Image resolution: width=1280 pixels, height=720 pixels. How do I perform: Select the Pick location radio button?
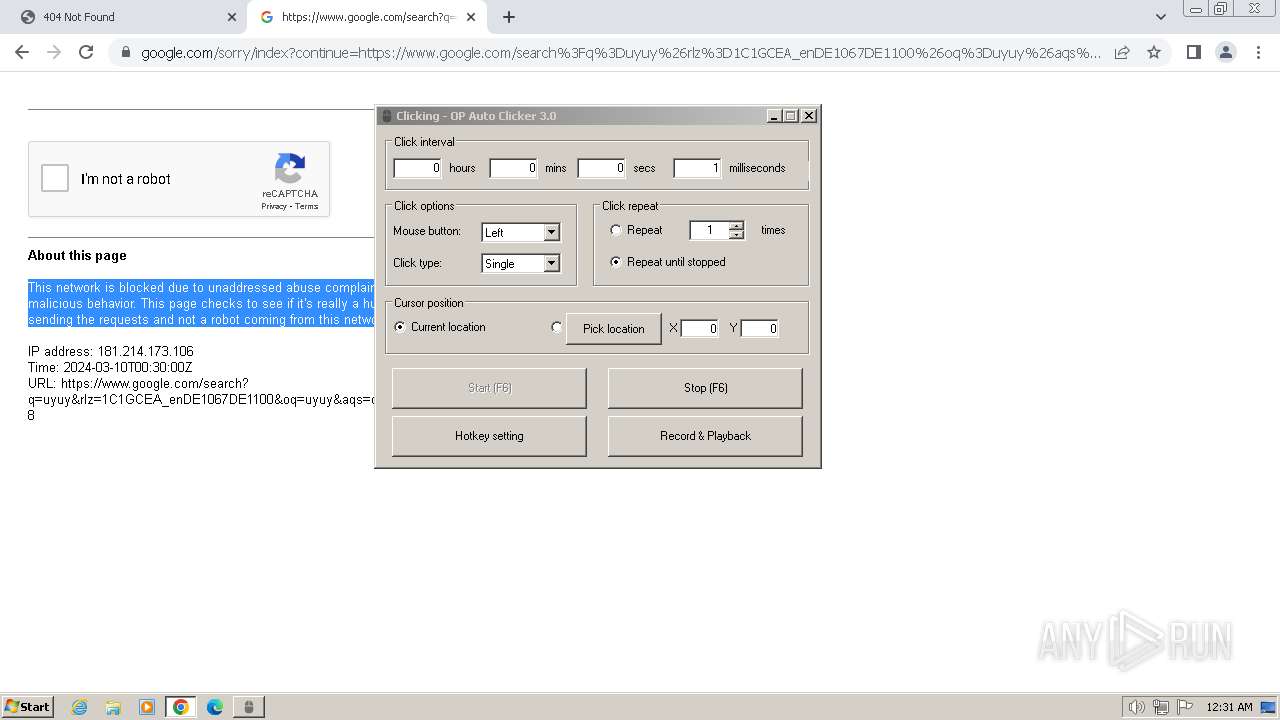point(557,327)
